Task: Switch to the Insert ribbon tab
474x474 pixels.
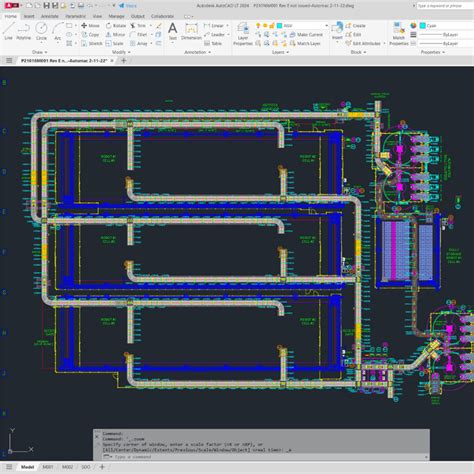Action: (29, 16)
